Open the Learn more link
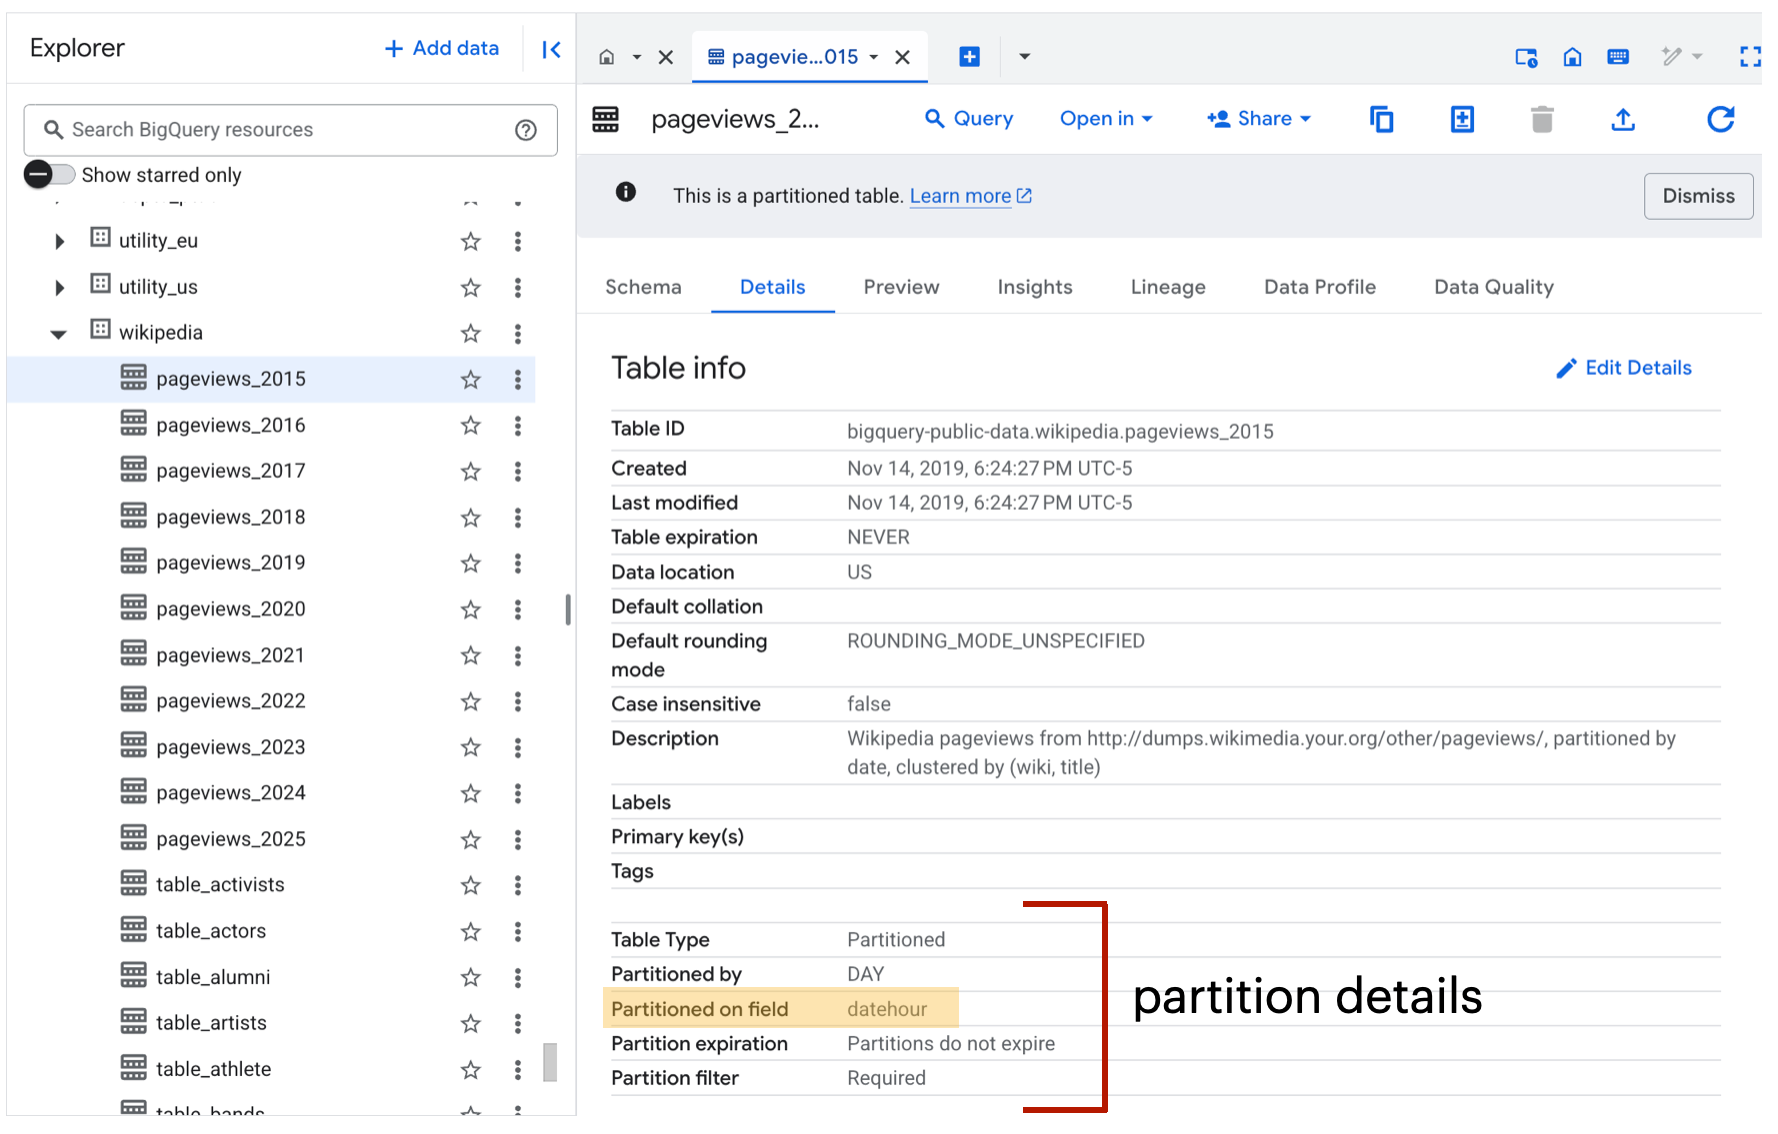1778x1134 pixels. [x=970, y=196]
